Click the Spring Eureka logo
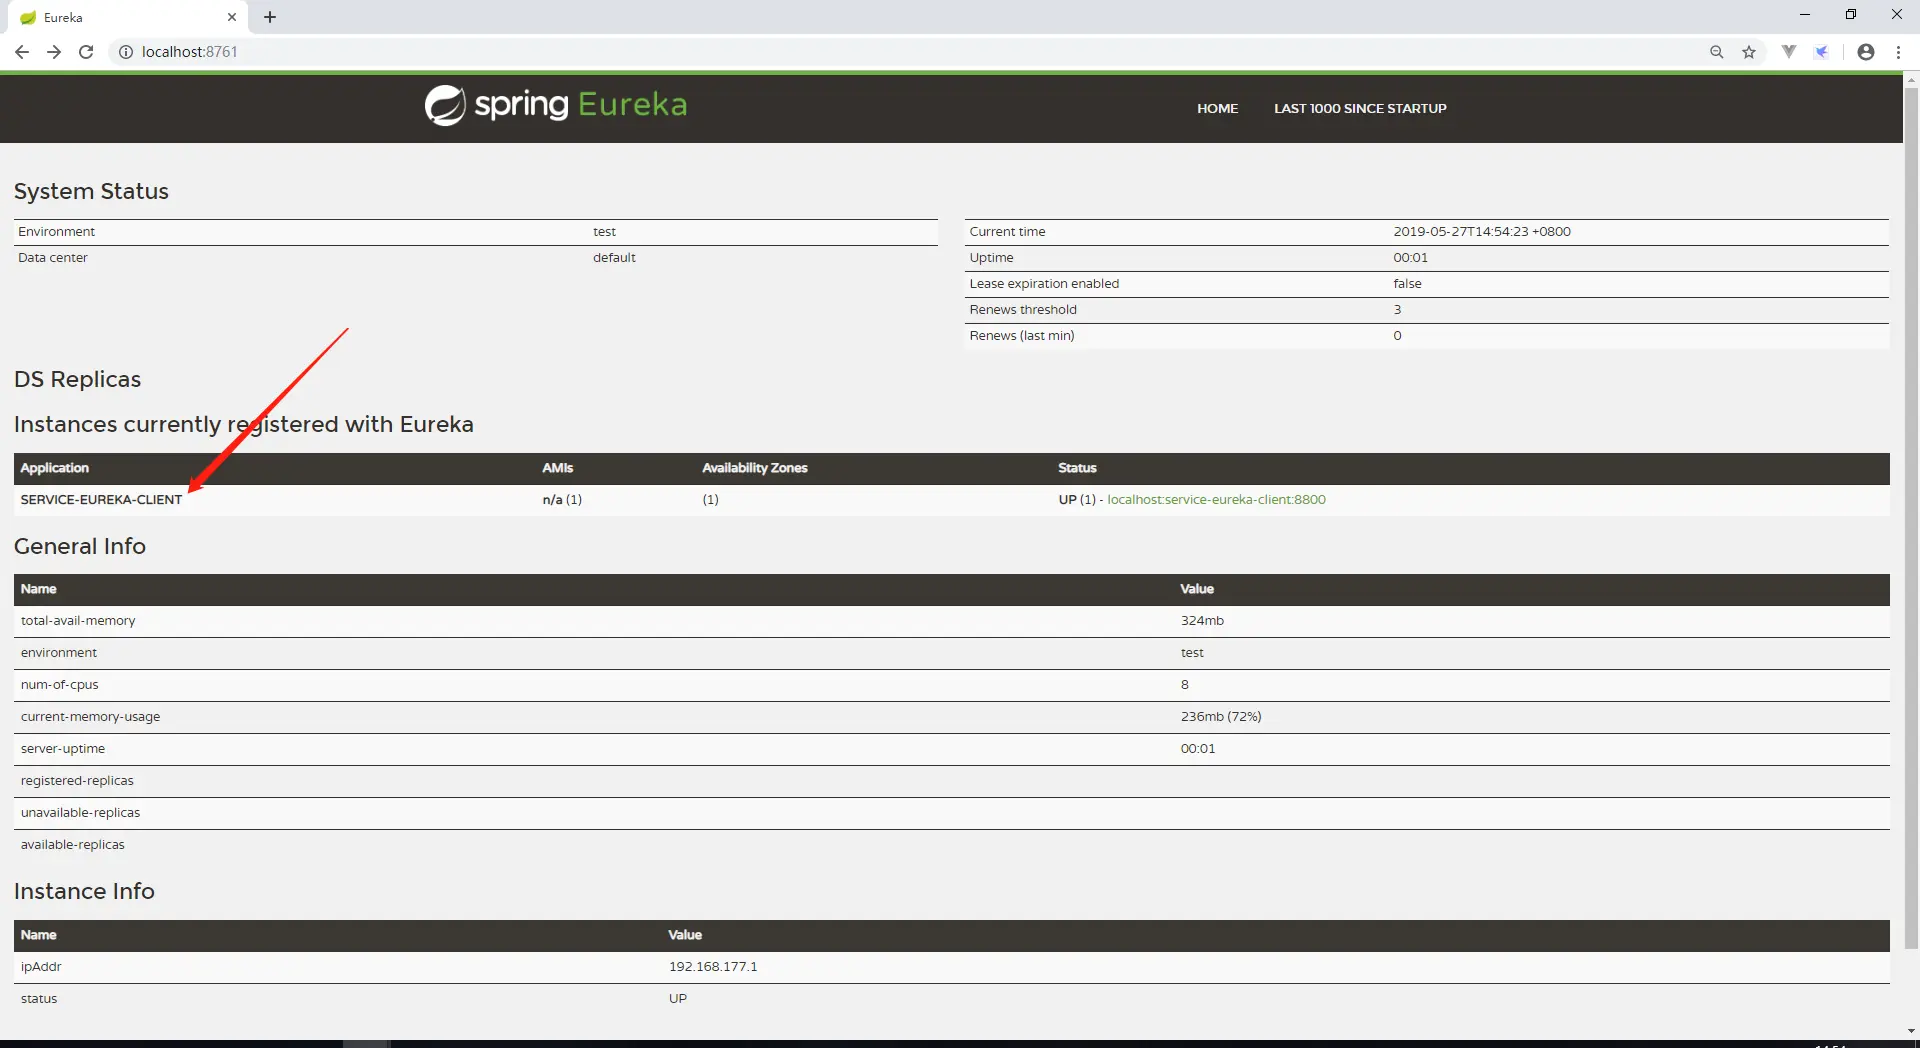Image resolution: width=1920 pixels, height=1048 pixels. tap(556, 105)
